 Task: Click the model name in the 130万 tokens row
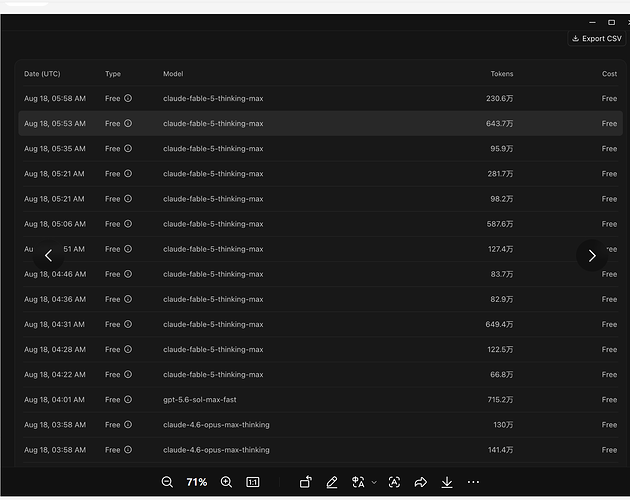(x=216, y=425)
